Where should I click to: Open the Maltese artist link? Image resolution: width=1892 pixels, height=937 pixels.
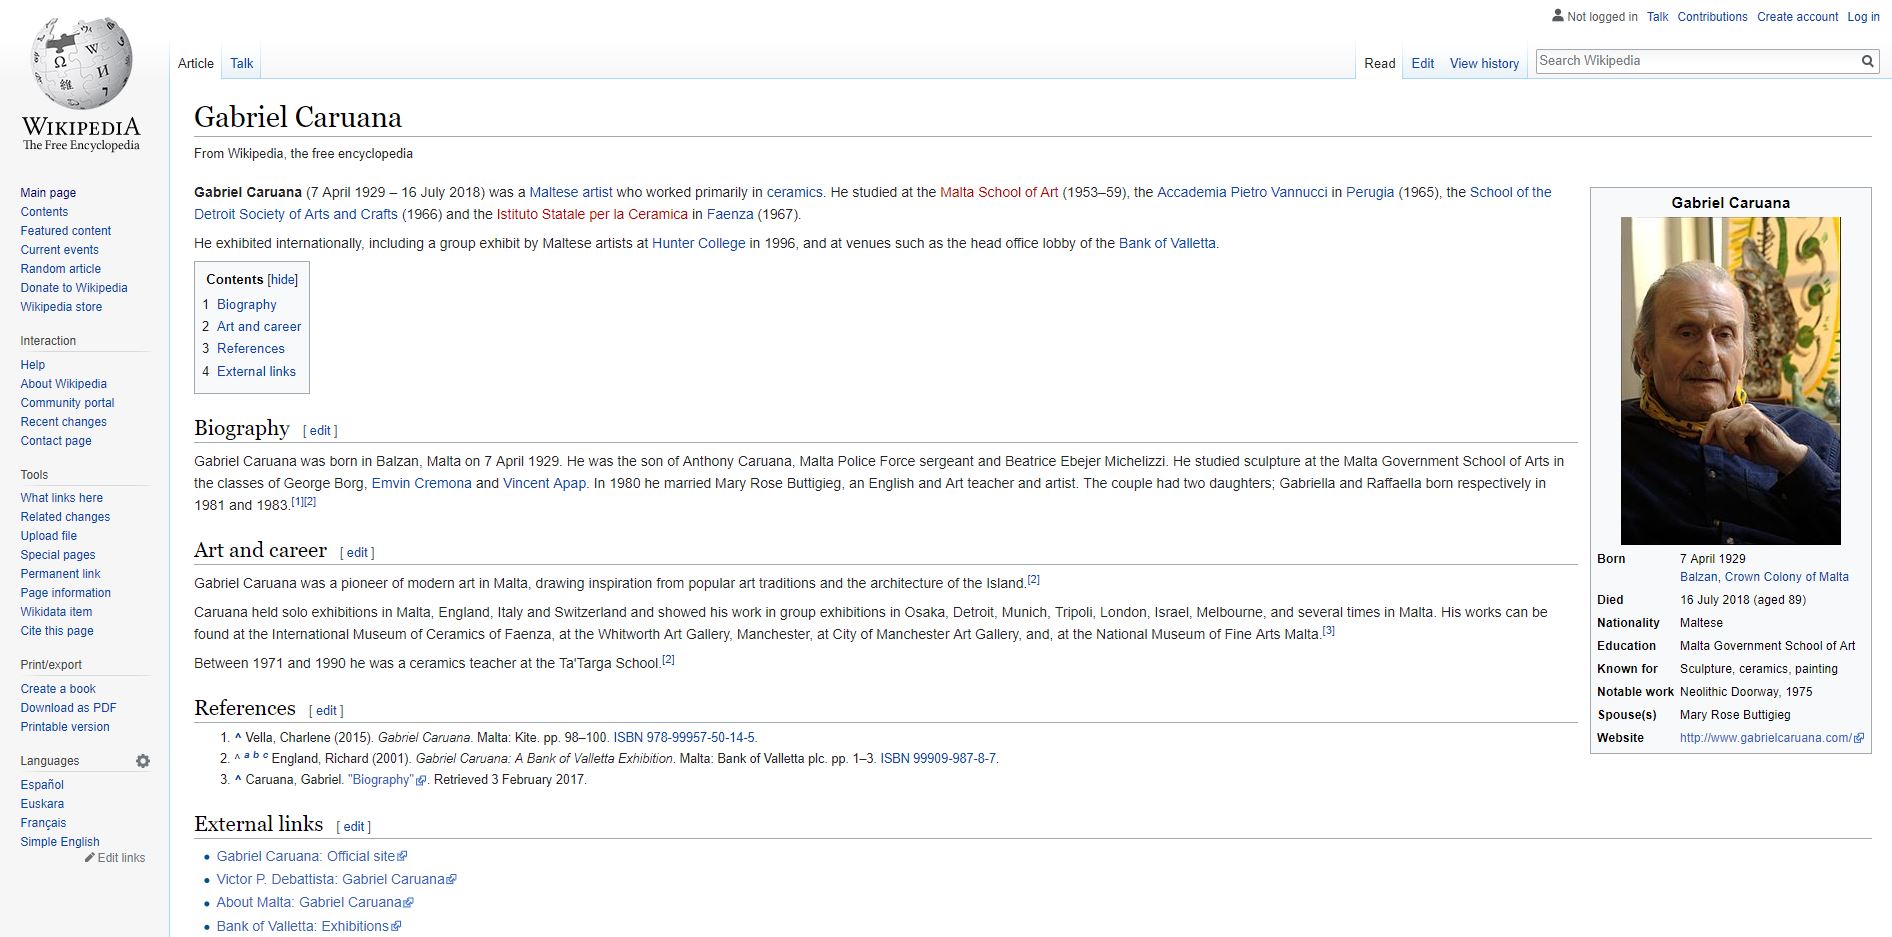(570, 192)
